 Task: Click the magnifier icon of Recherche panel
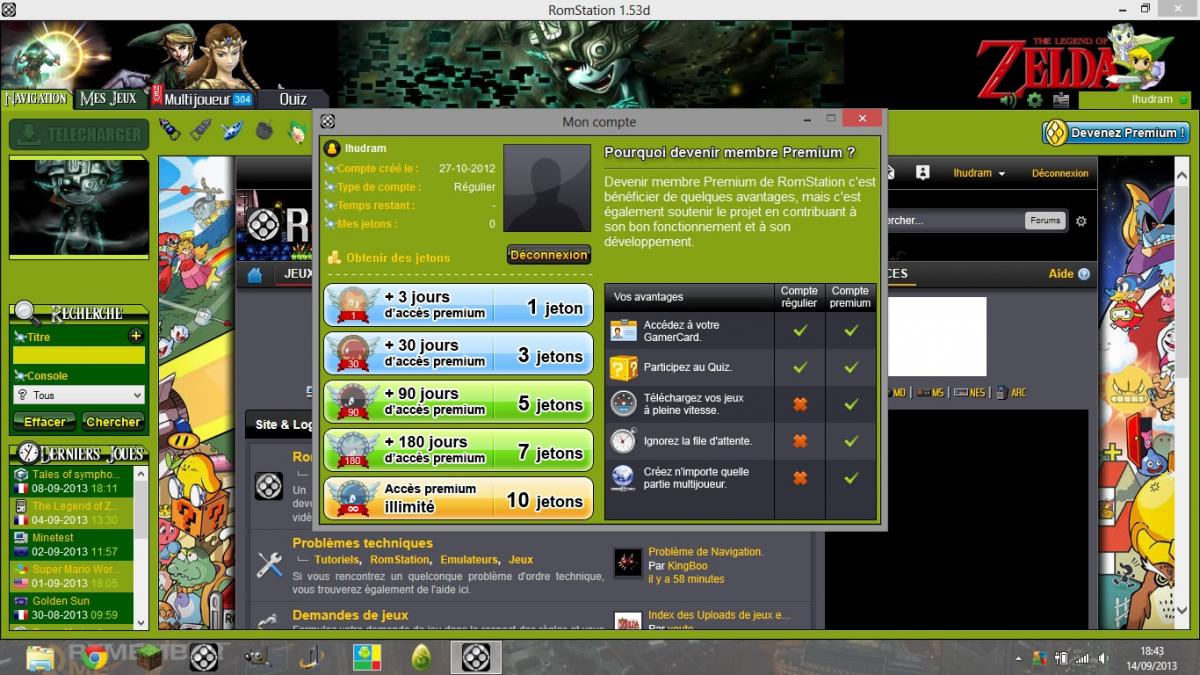[x=27, y=312]
